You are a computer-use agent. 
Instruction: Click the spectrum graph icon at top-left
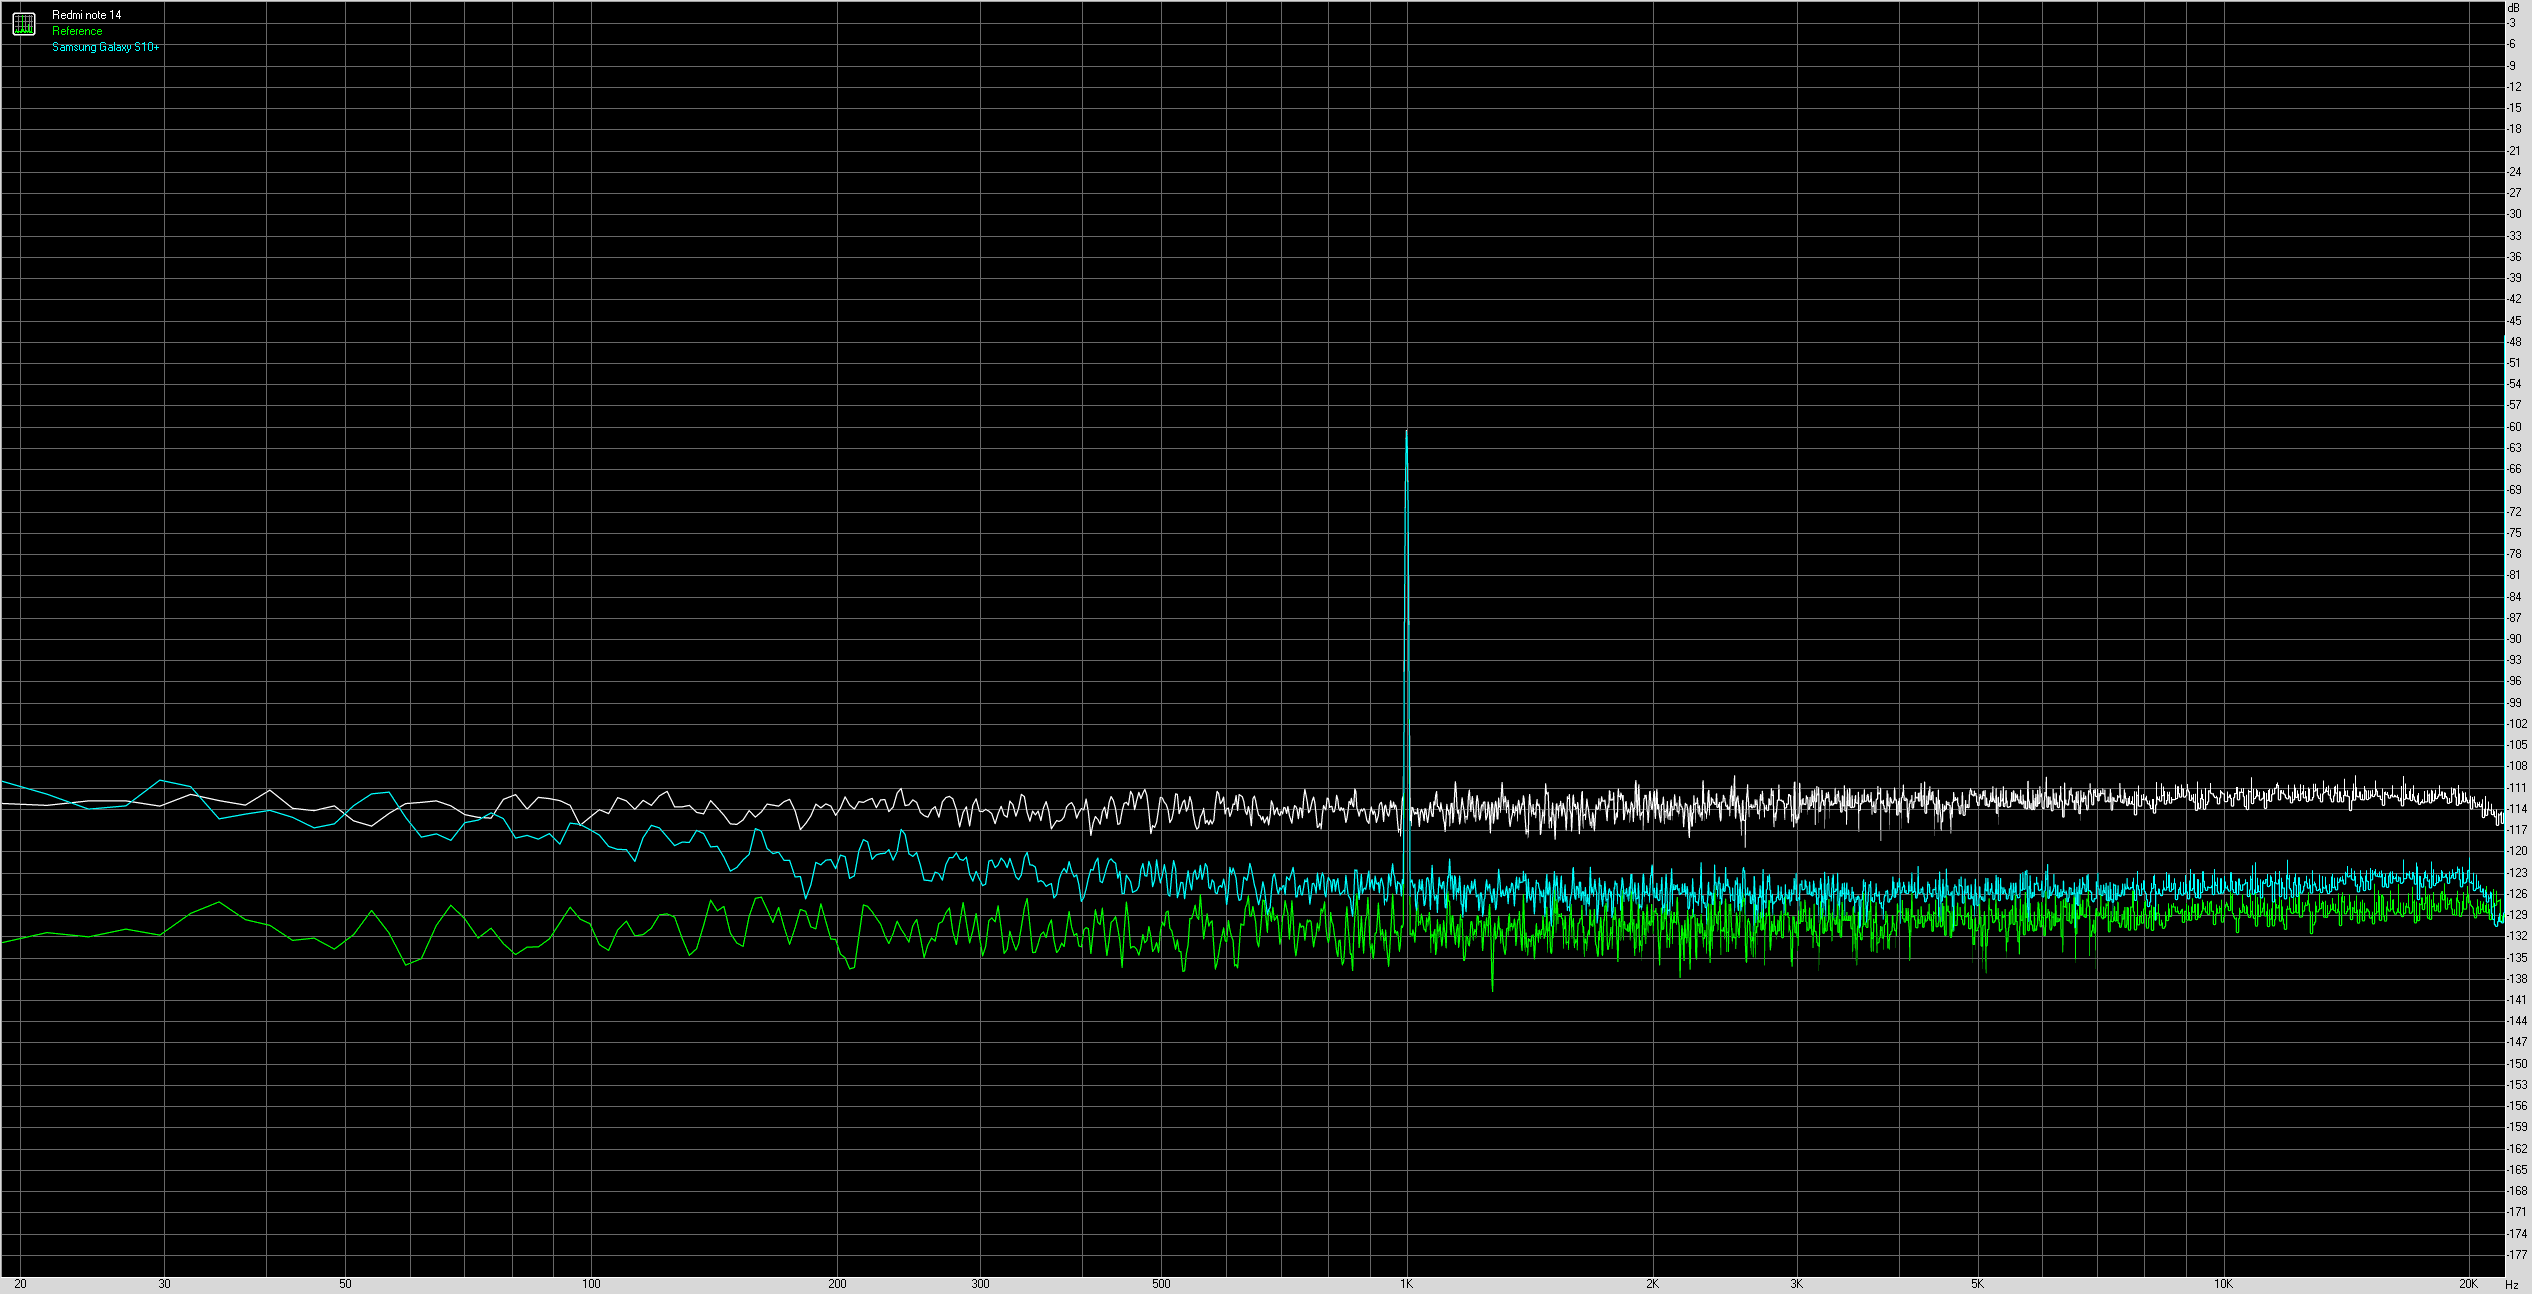click(x=24, y=24)
